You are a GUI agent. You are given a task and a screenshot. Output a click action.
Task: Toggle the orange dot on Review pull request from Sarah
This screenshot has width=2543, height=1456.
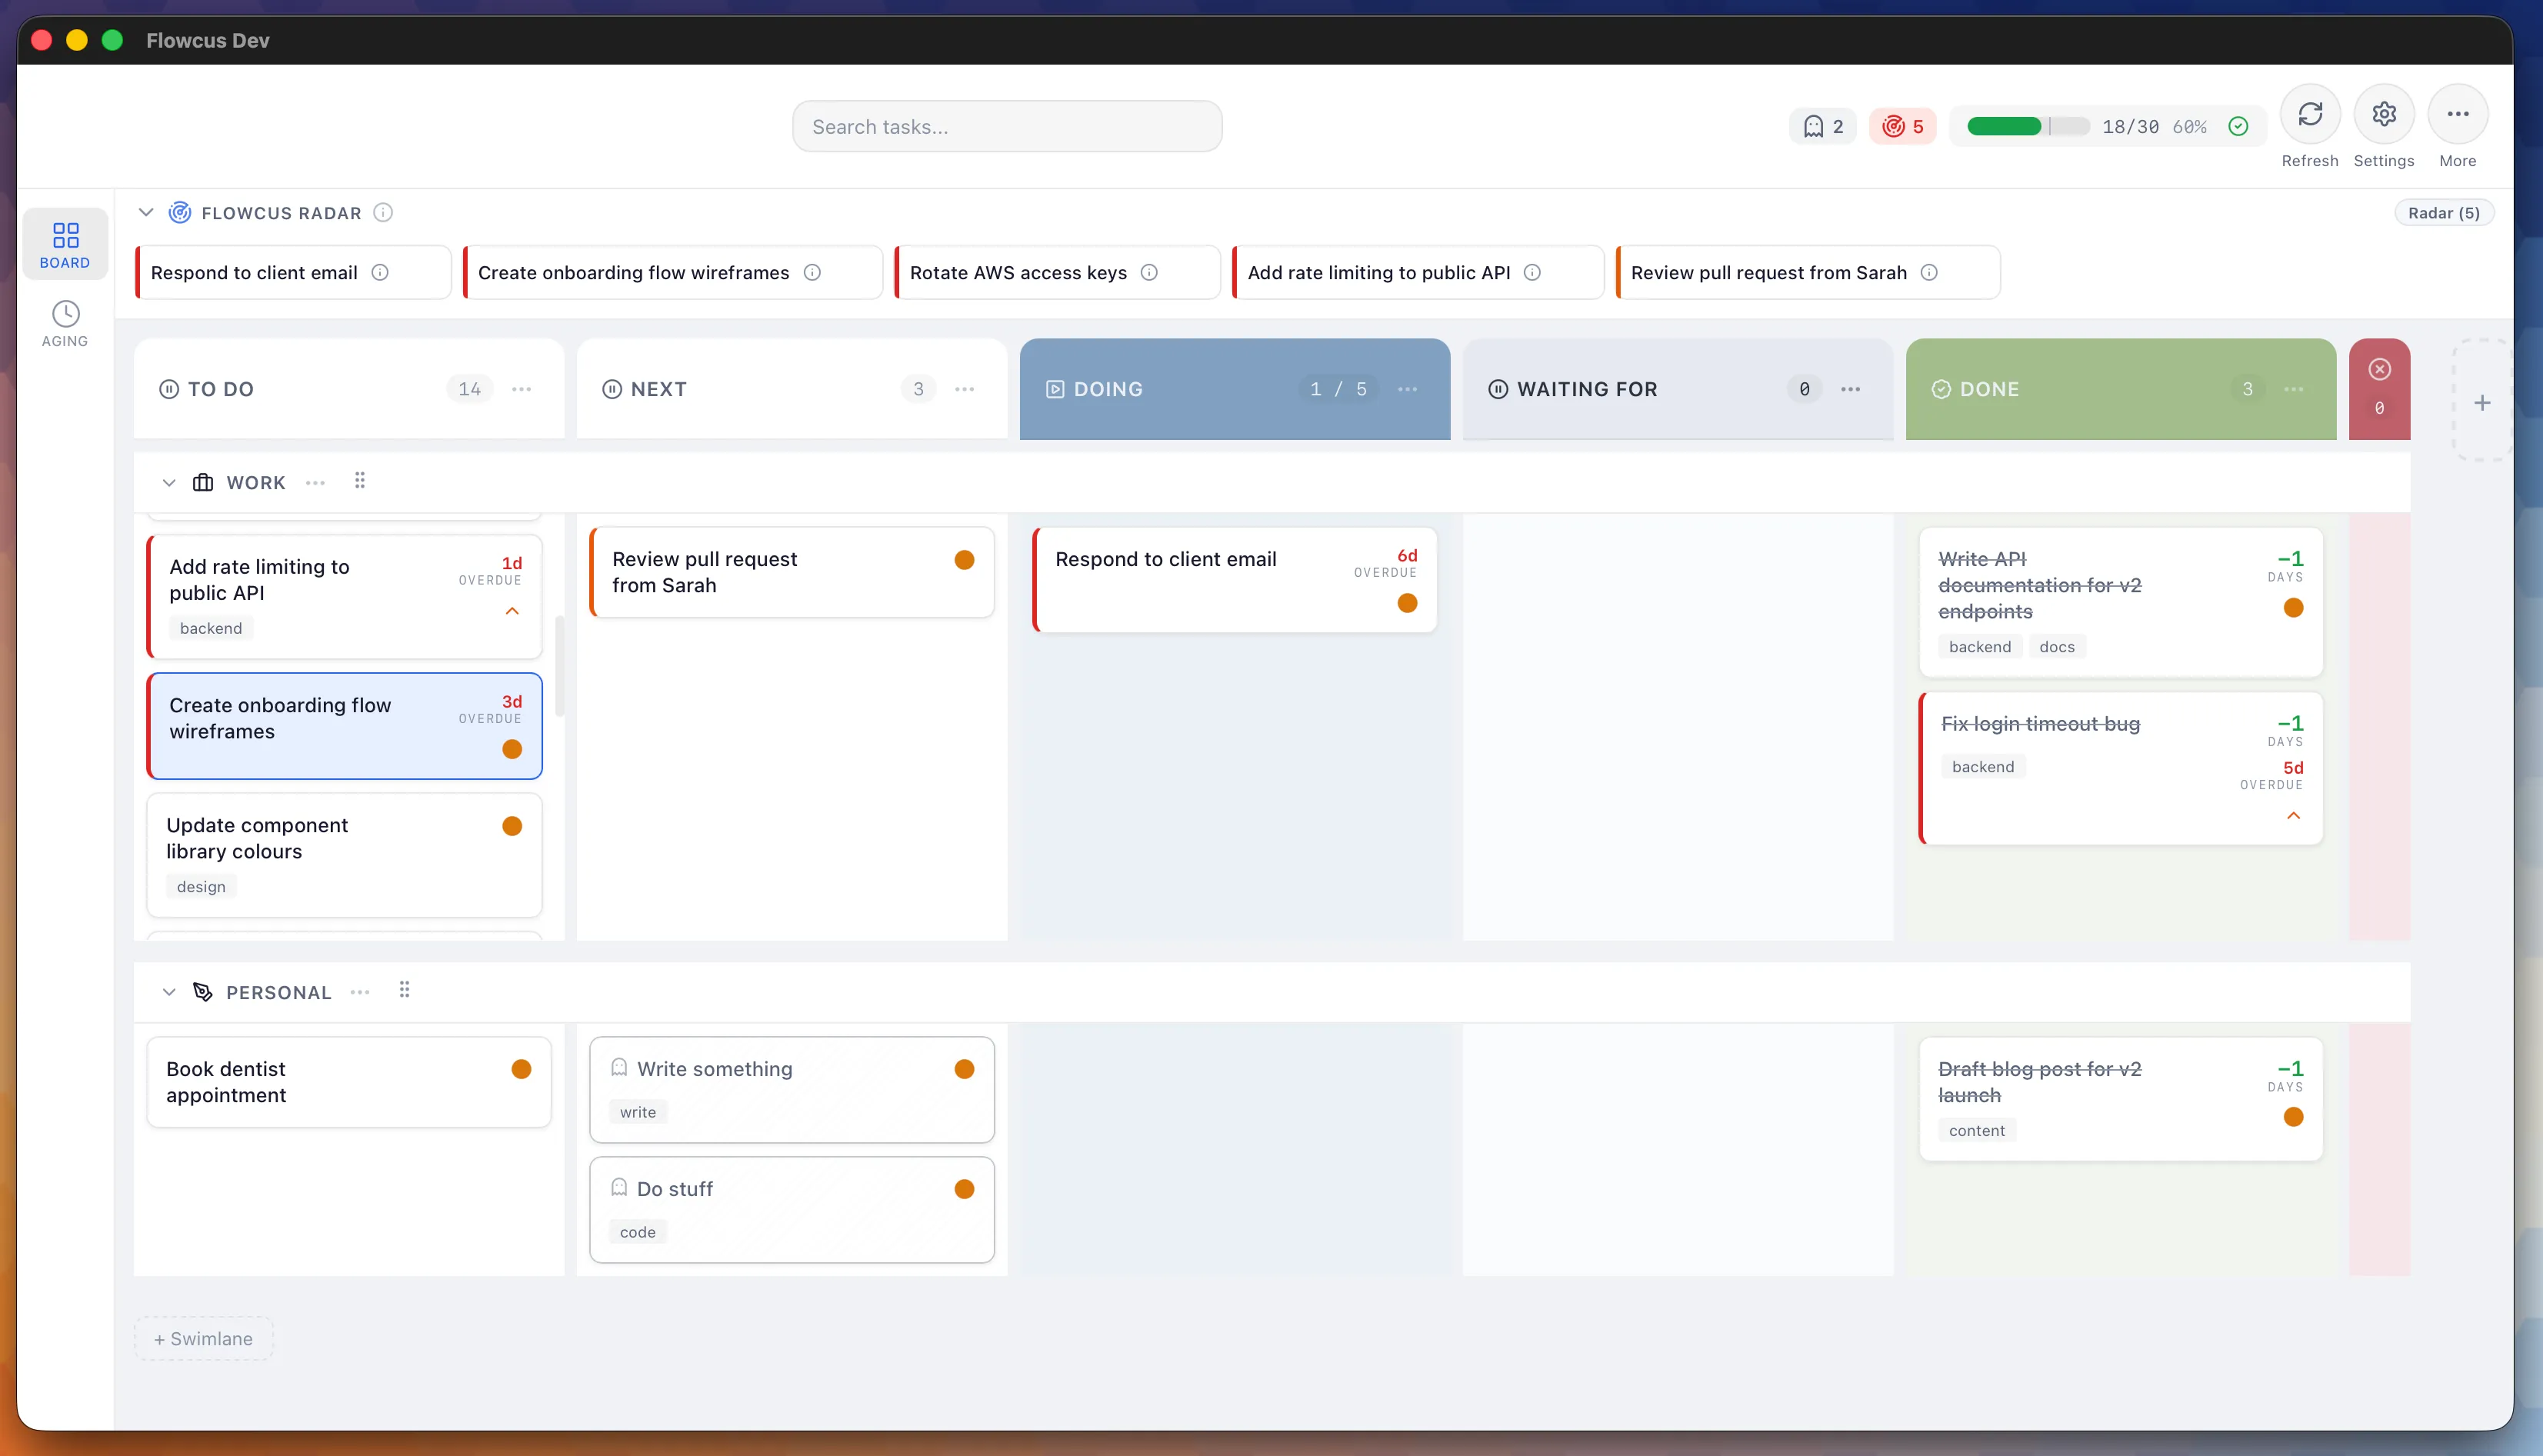964,559
